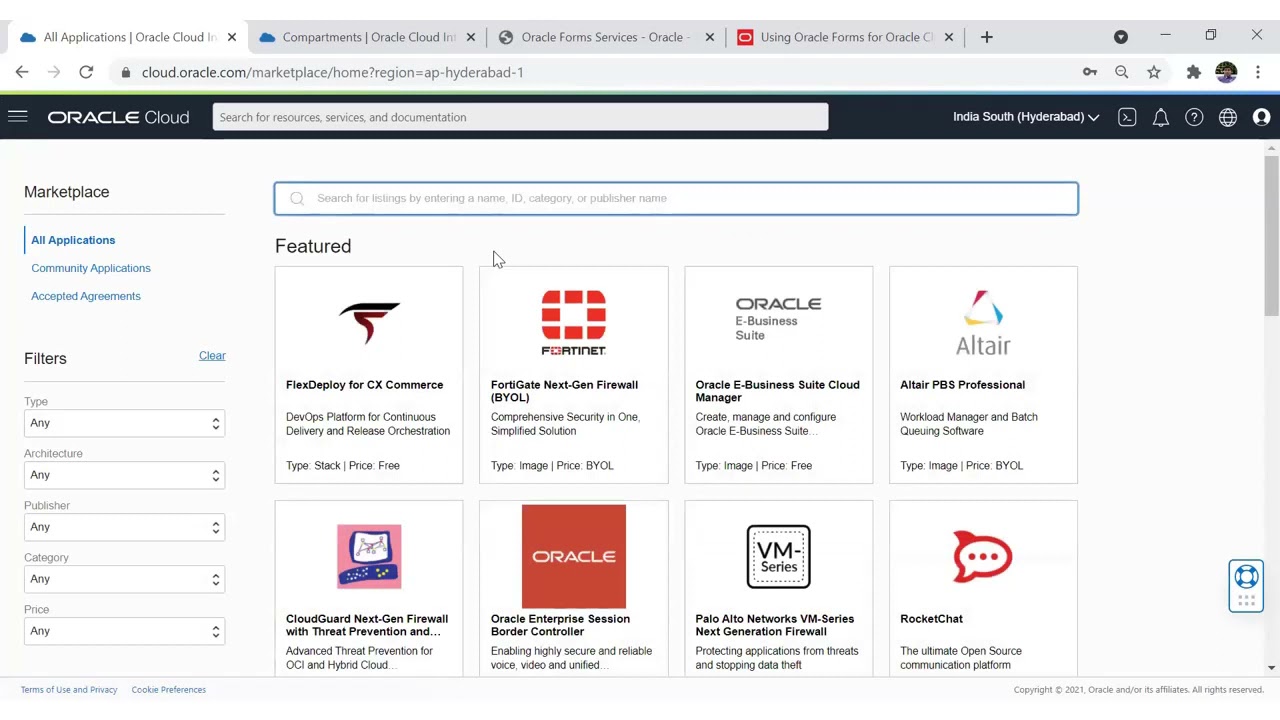Expand the Category filter dropdown
This screenshot has height=720, width=1280.
click(124, 579)
